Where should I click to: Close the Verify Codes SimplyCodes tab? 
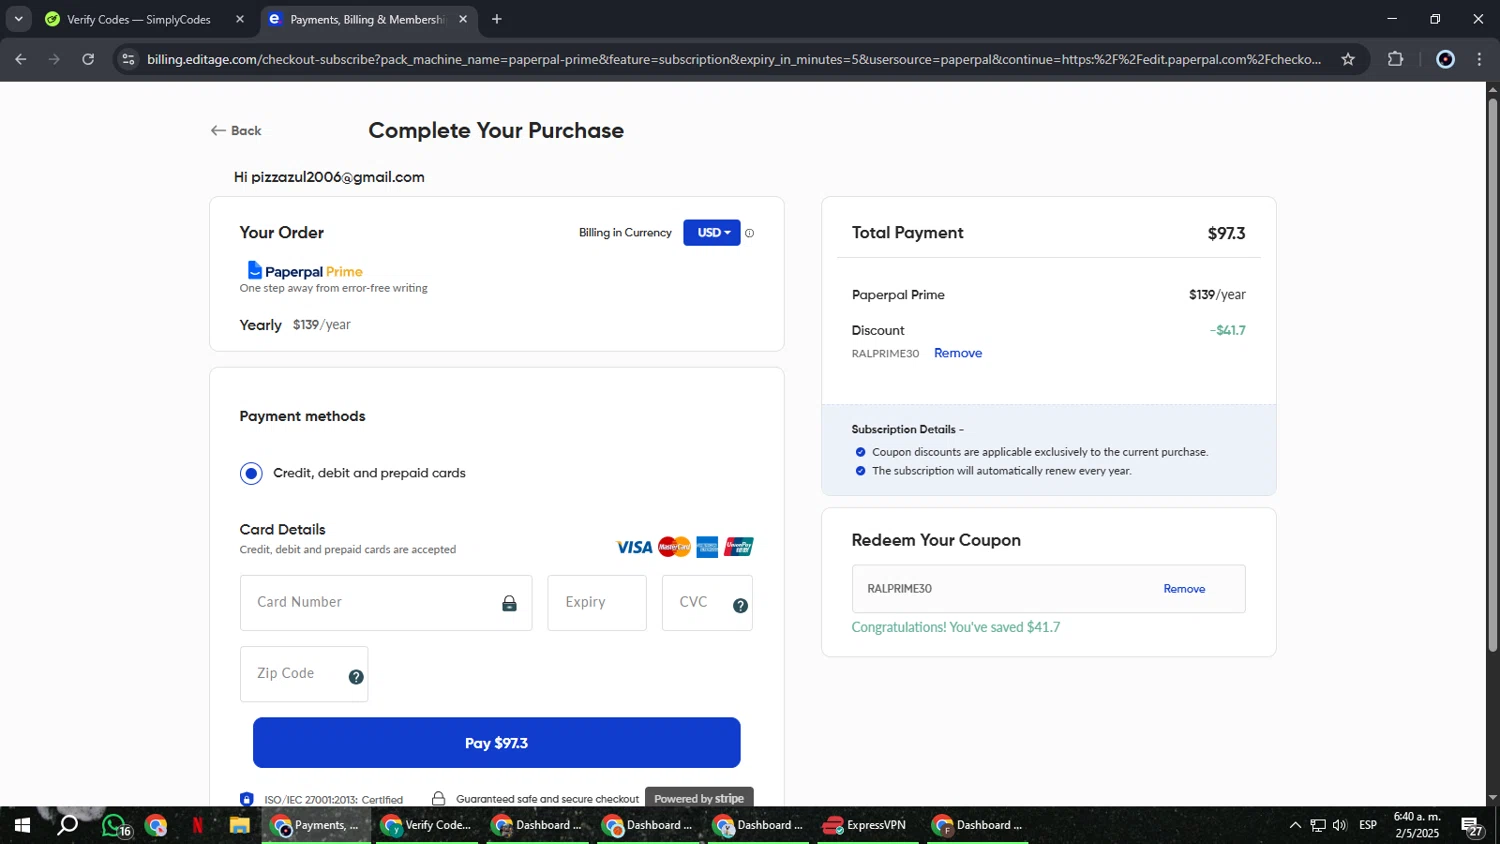pos(240,19)
